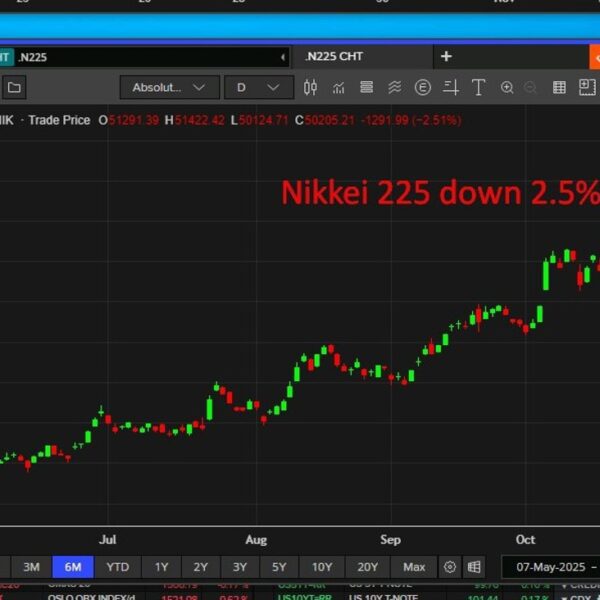This screenshot has width=600, height=600.
Task: Click the Max range button
Action: click(414, 567)
